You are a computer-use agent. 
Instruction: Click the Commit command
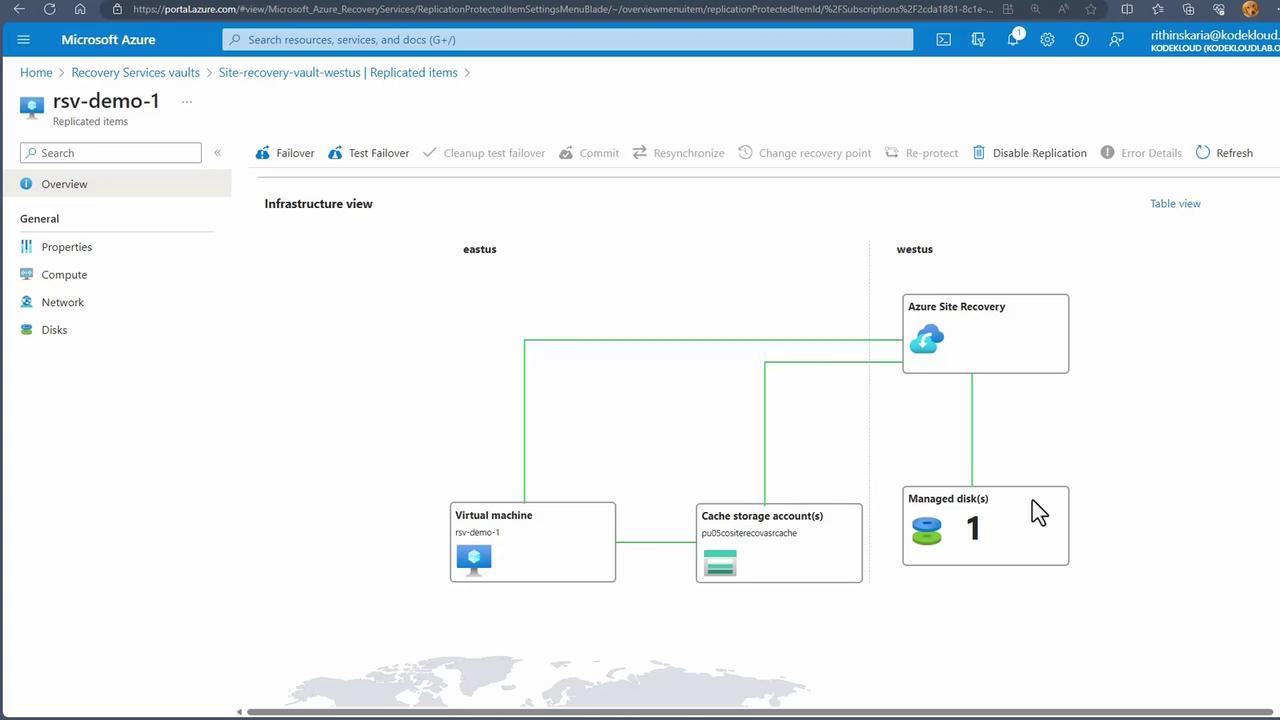589,153
